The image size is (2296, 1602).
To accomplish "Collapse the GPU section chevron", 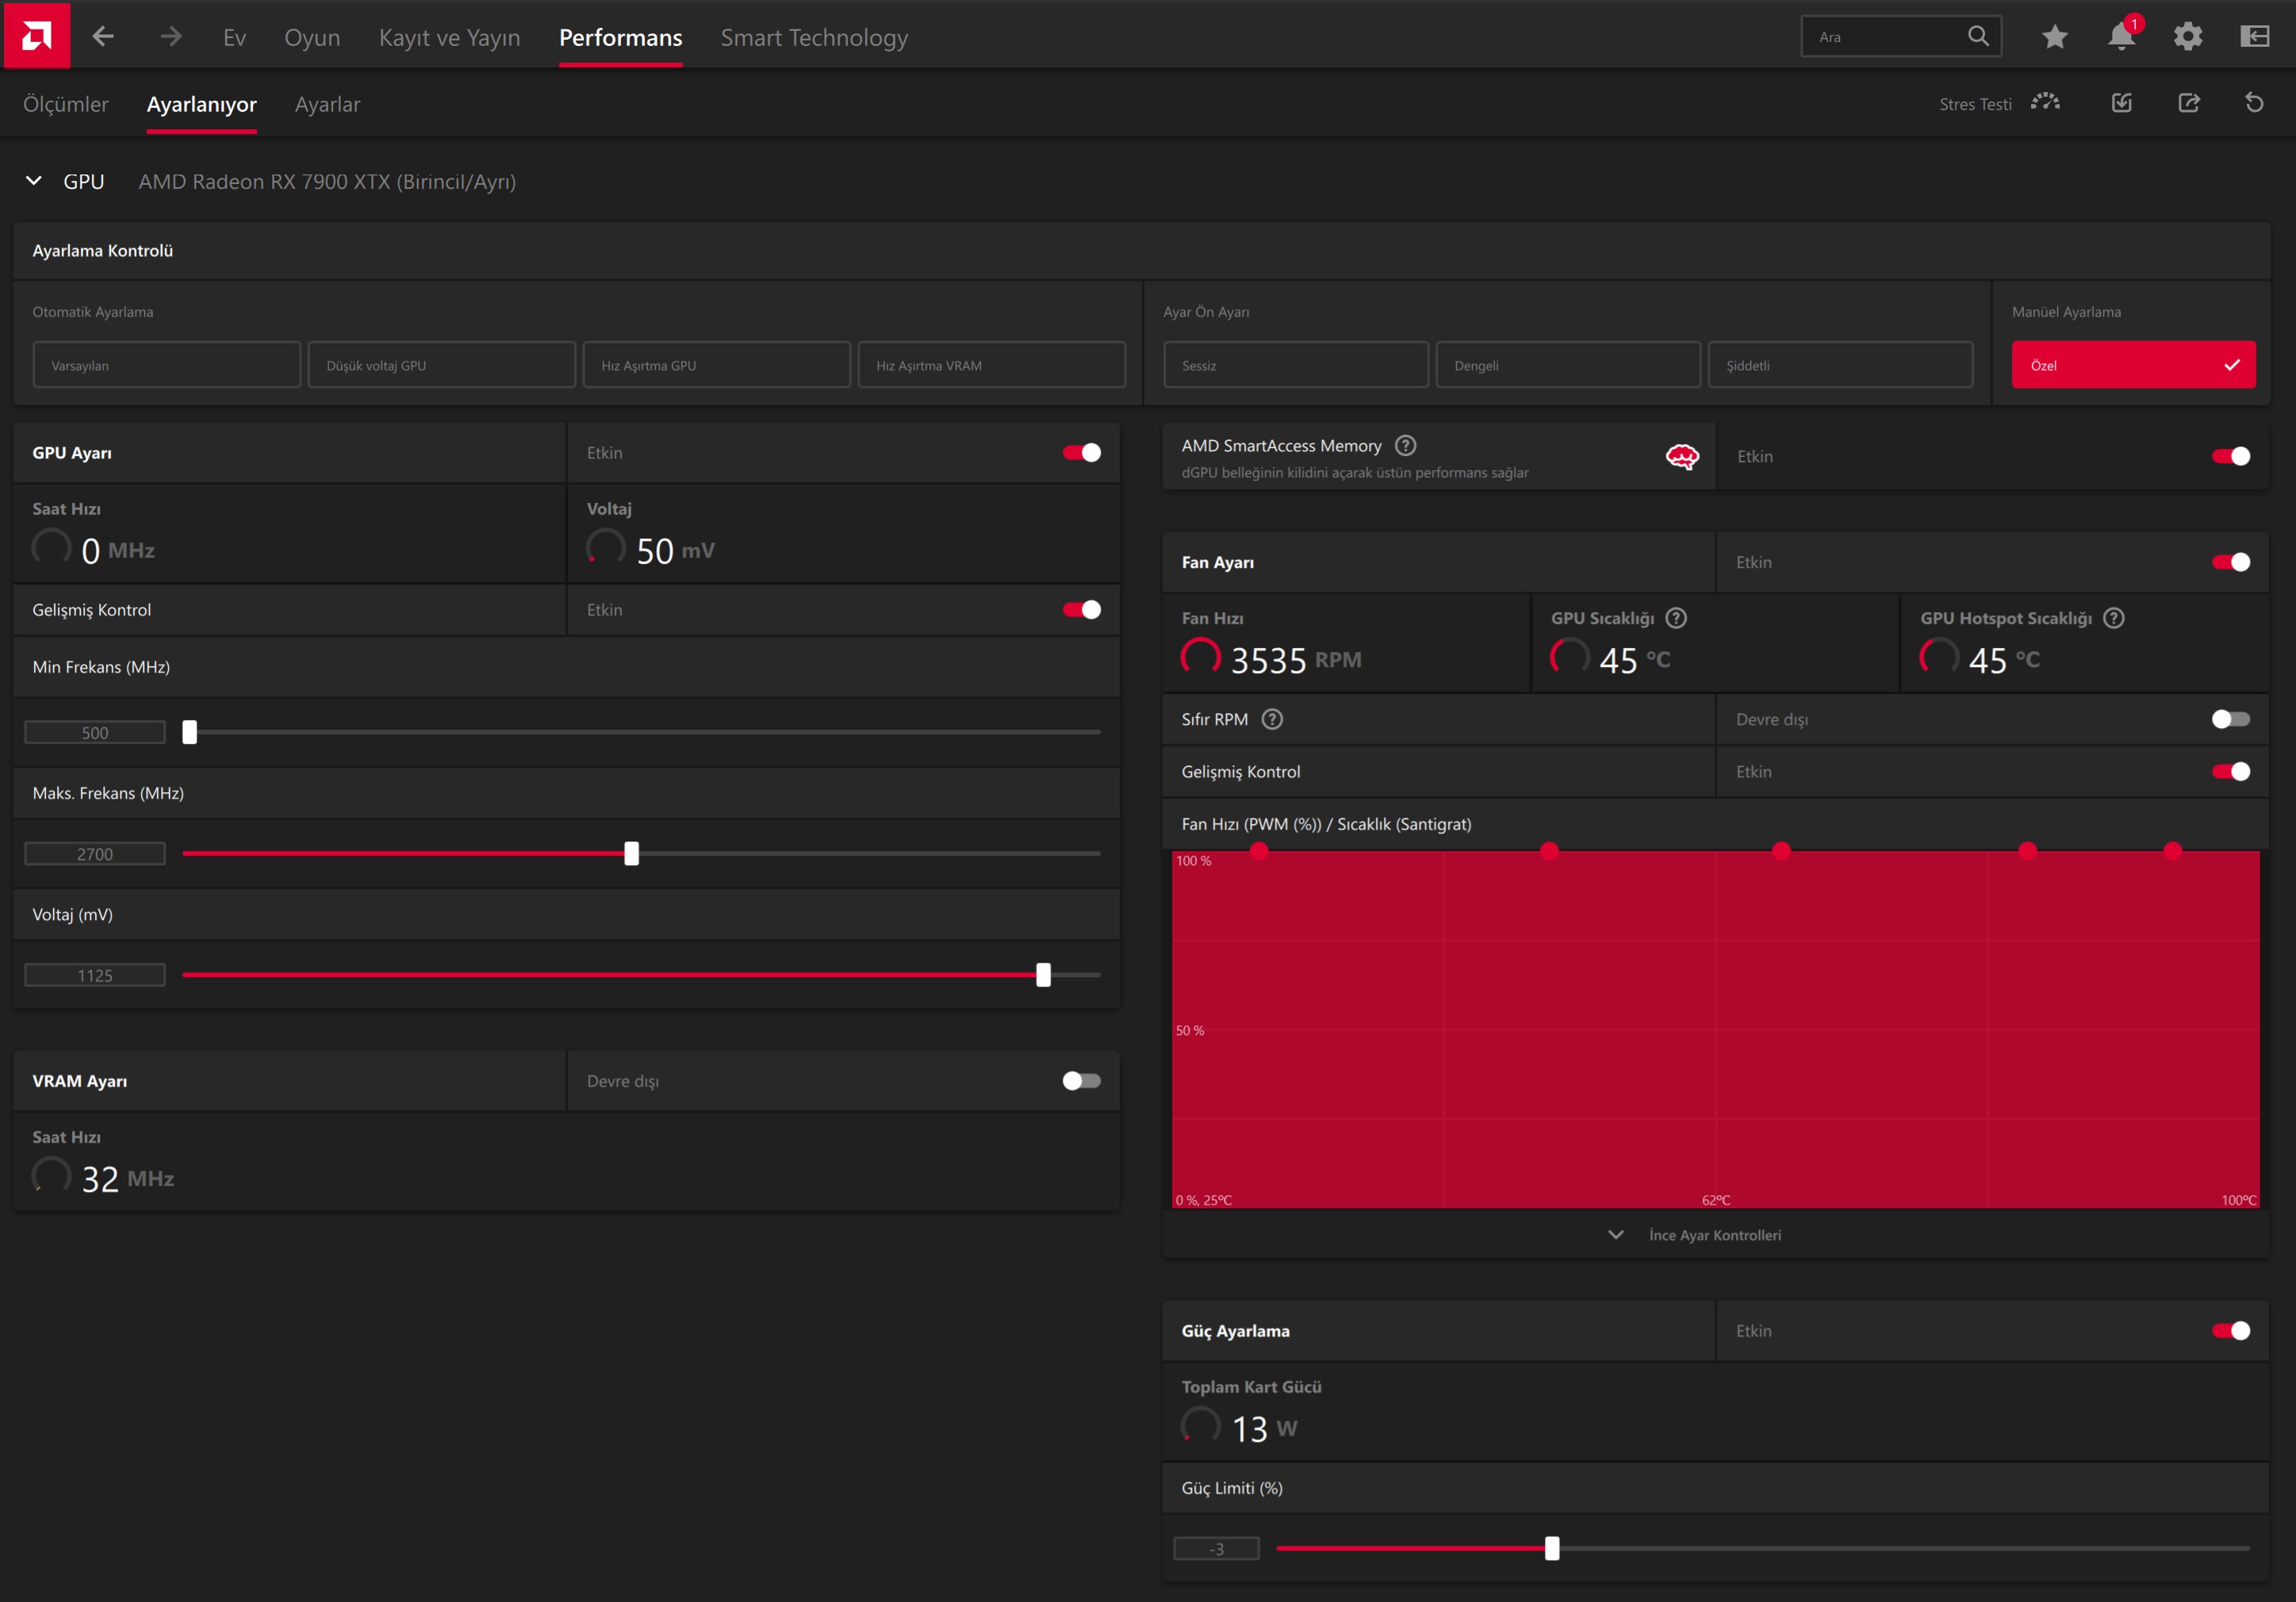I will 34,181.
